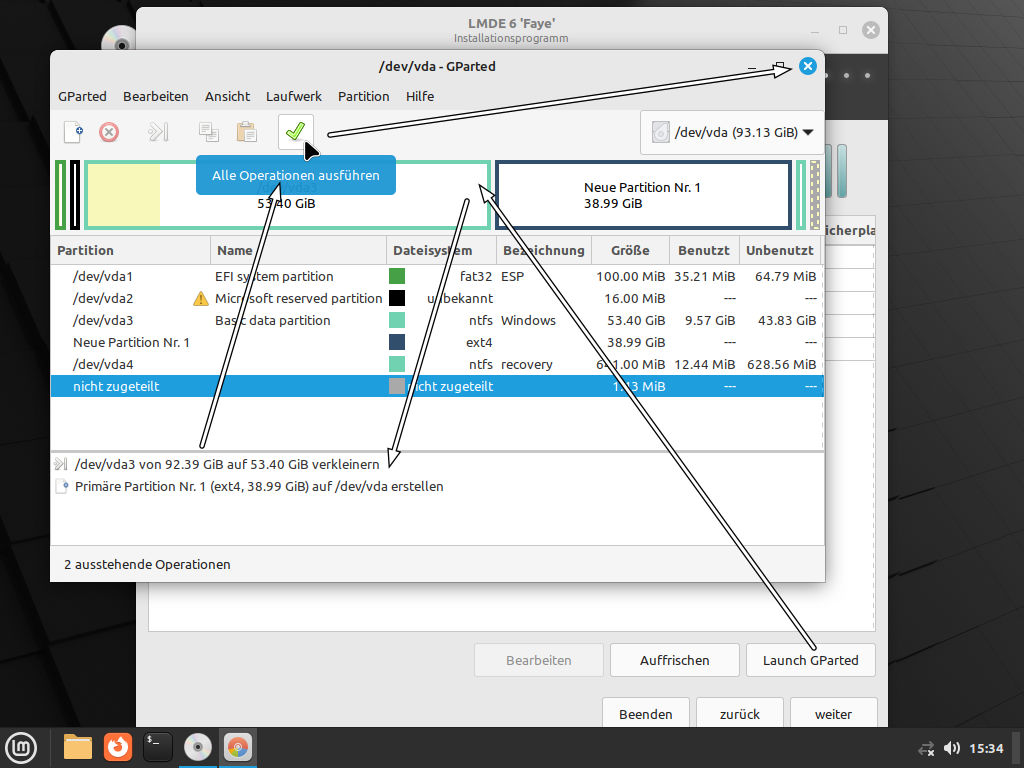Click the Name column header
Screen dimensions: 1024x768
coord(298,250)
